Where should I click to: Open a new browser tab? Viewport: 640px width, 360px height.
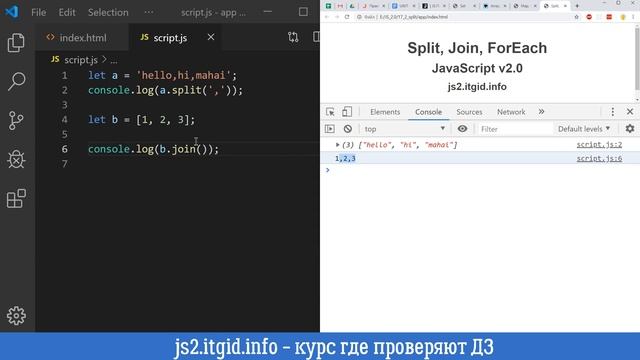pyautogui.click(x=577, y=6)
